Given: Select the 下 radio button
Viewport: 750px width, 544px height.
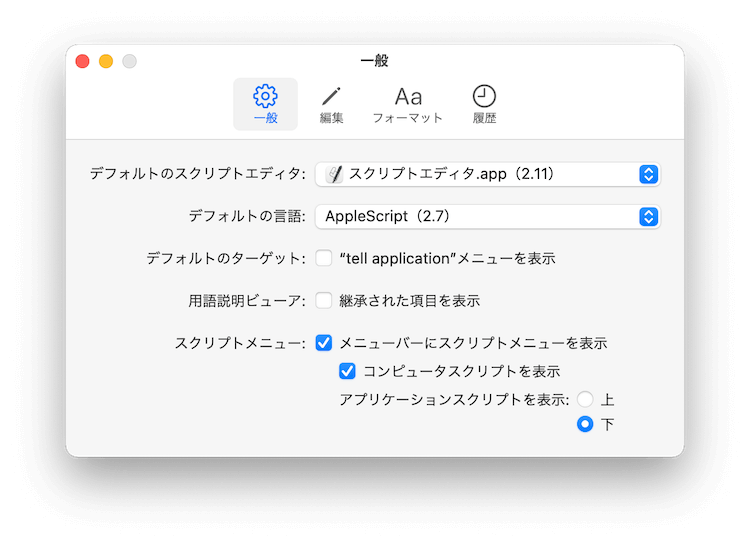Looking at the screenshot, I should pyautogui.click(x=586, y=424).
